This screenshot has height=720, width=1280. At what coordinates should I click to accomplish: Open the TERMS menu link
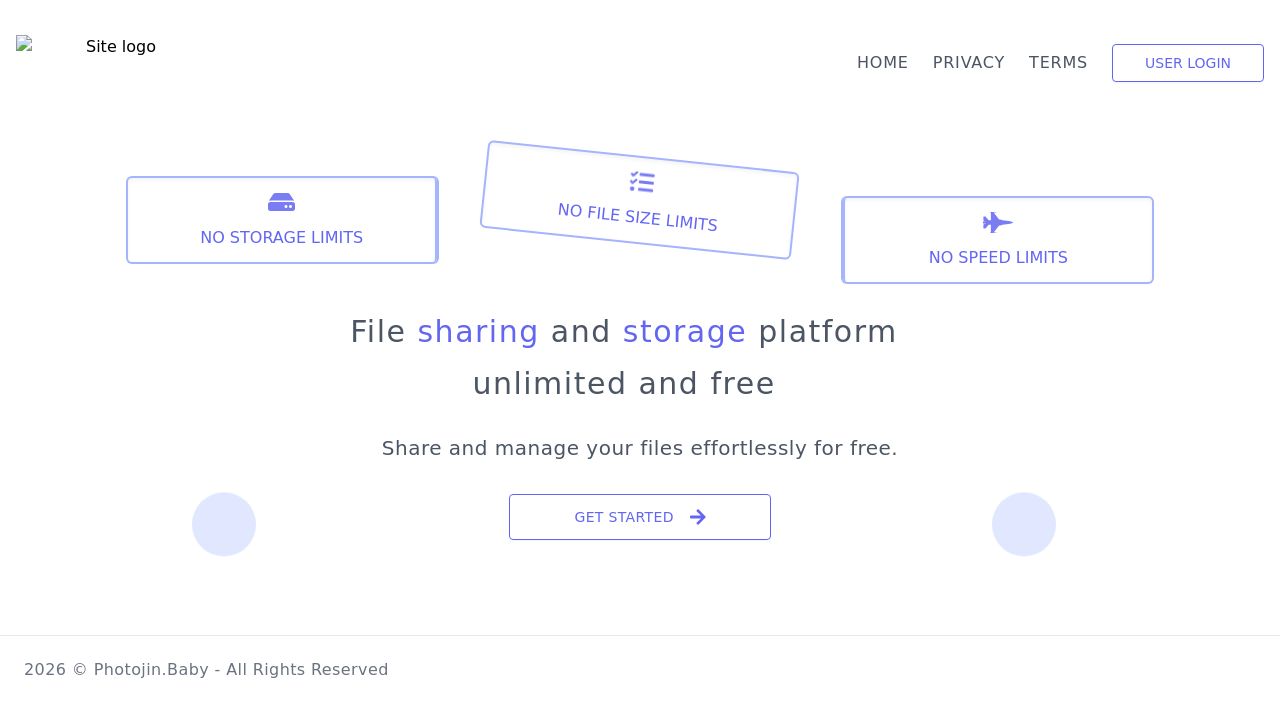click(x=1058, y=63)
